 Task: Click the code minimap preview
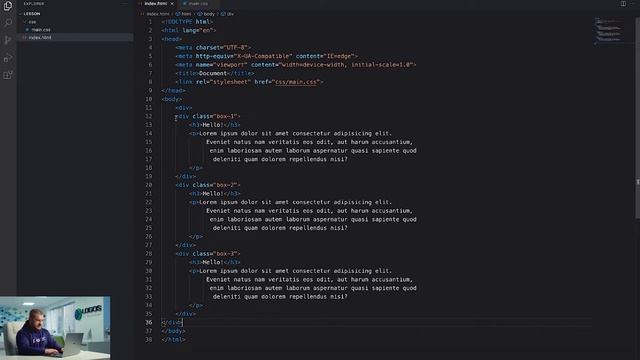608,31
